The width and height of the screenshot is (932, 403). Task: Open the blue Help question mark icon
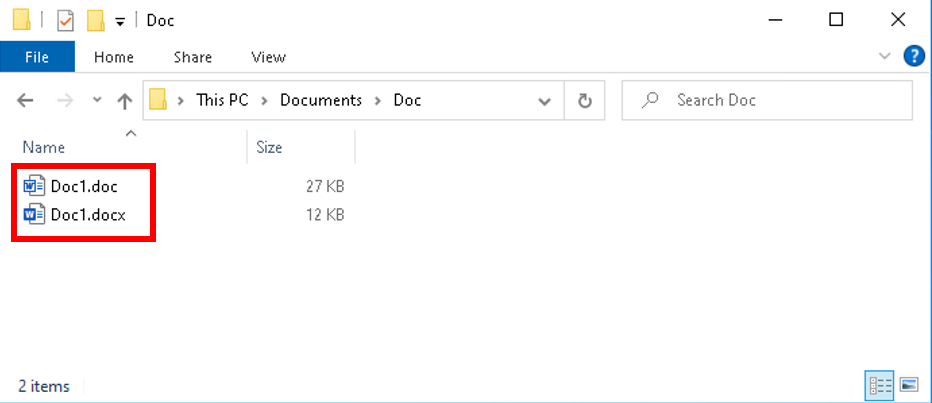[913, 56]
